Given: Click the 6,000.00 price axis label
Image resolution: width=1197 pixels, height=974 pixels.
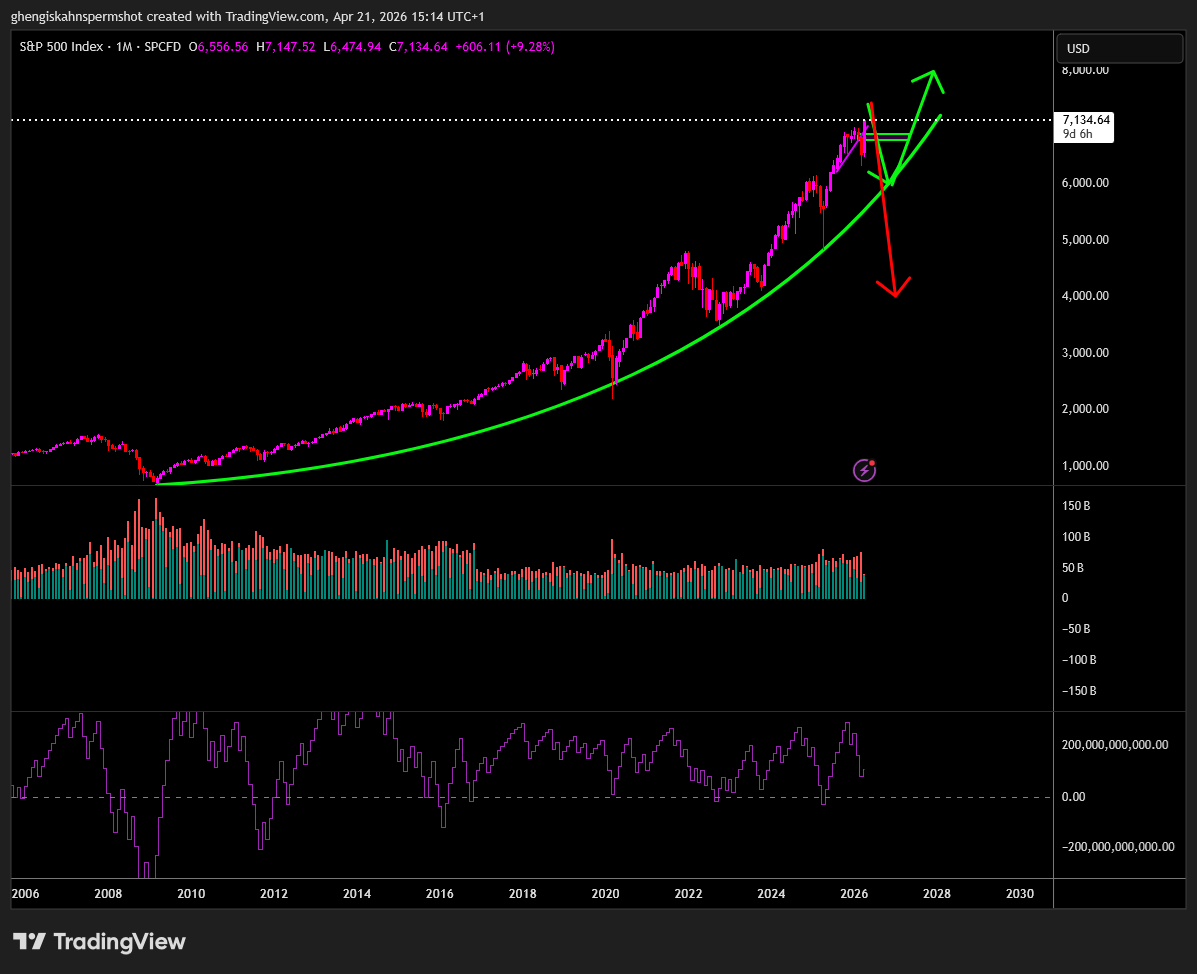Looking at the screenshot, I should pyautogui.click(x=1085, y=182).
